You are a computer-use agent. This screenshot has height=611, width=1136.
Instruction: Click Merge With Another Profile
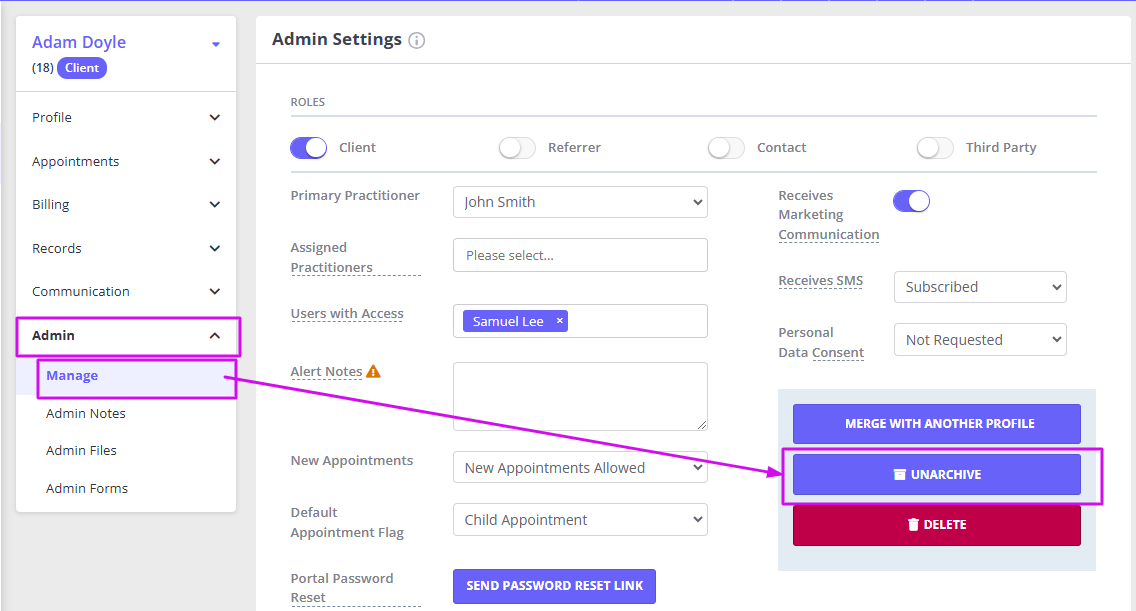tap(936, 424)
